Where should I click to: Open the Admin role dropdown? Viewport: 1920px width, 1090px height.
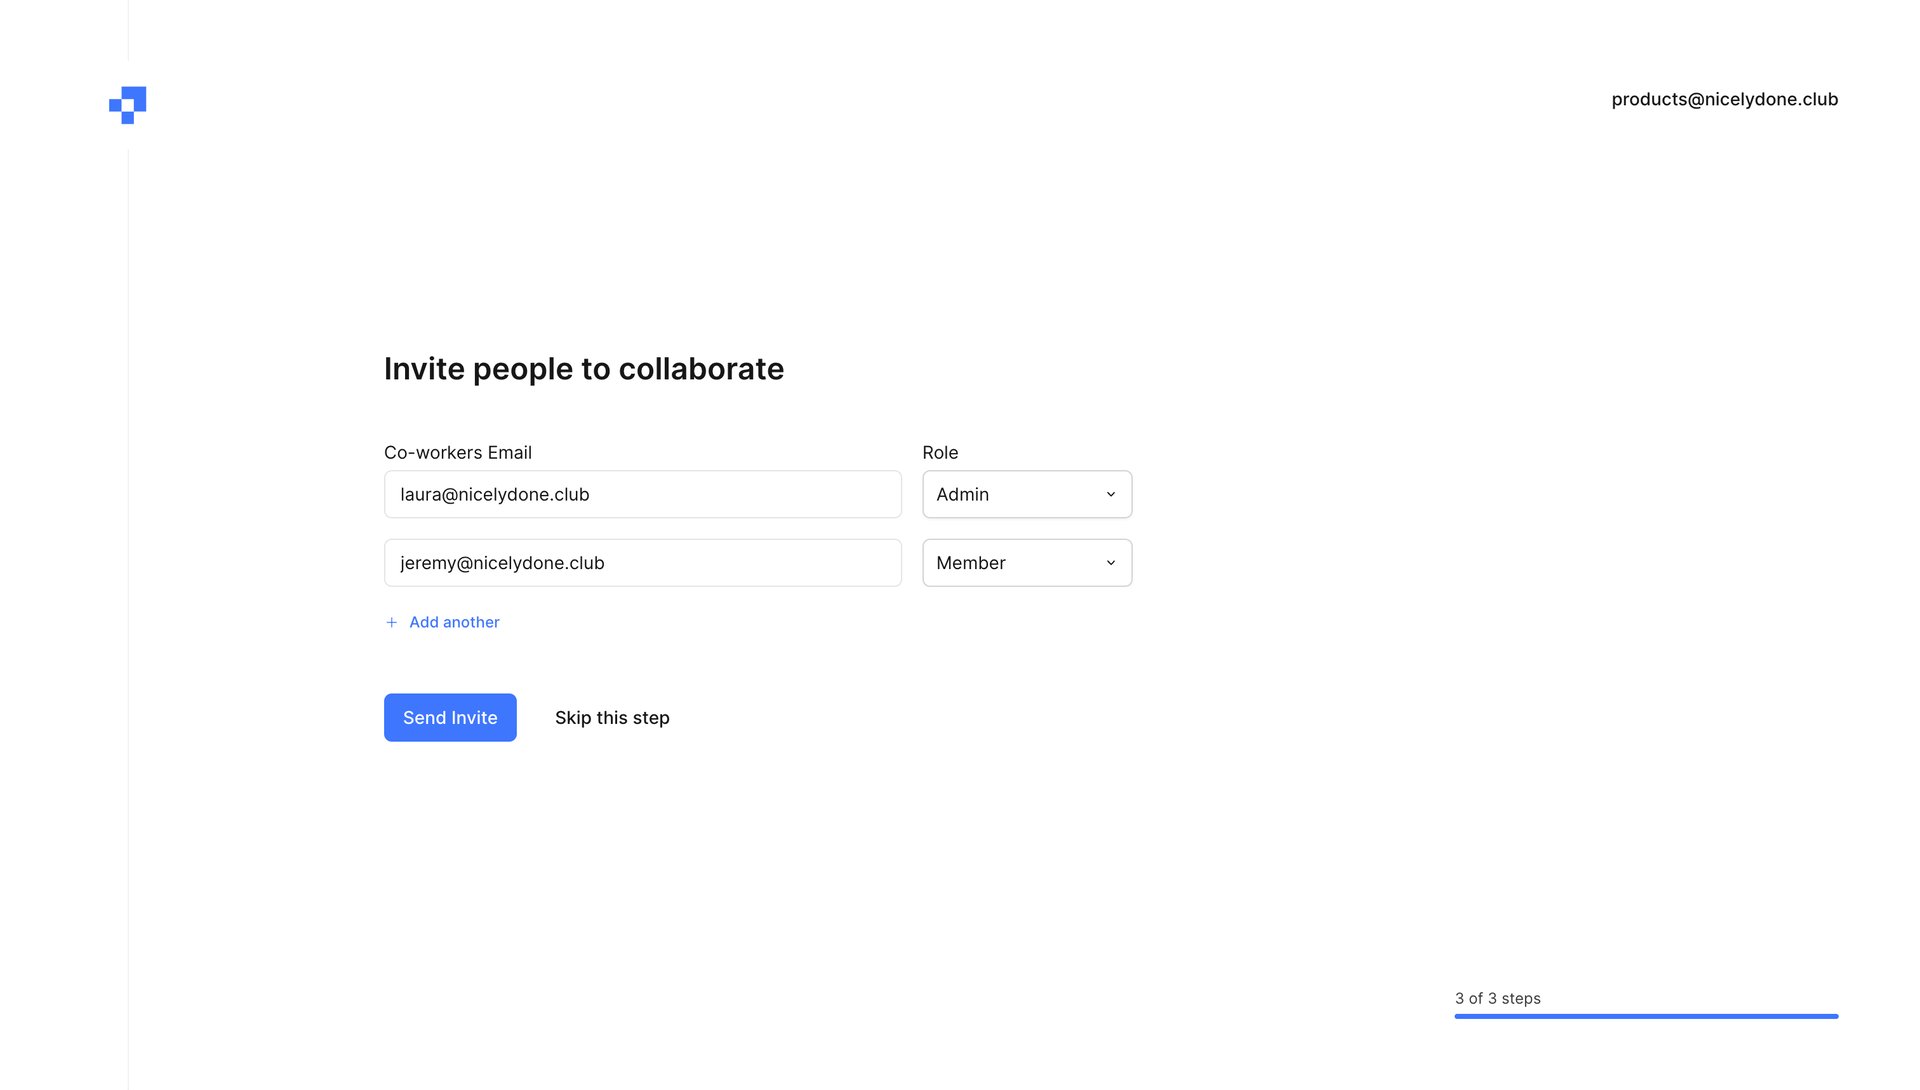[1026, 494]
